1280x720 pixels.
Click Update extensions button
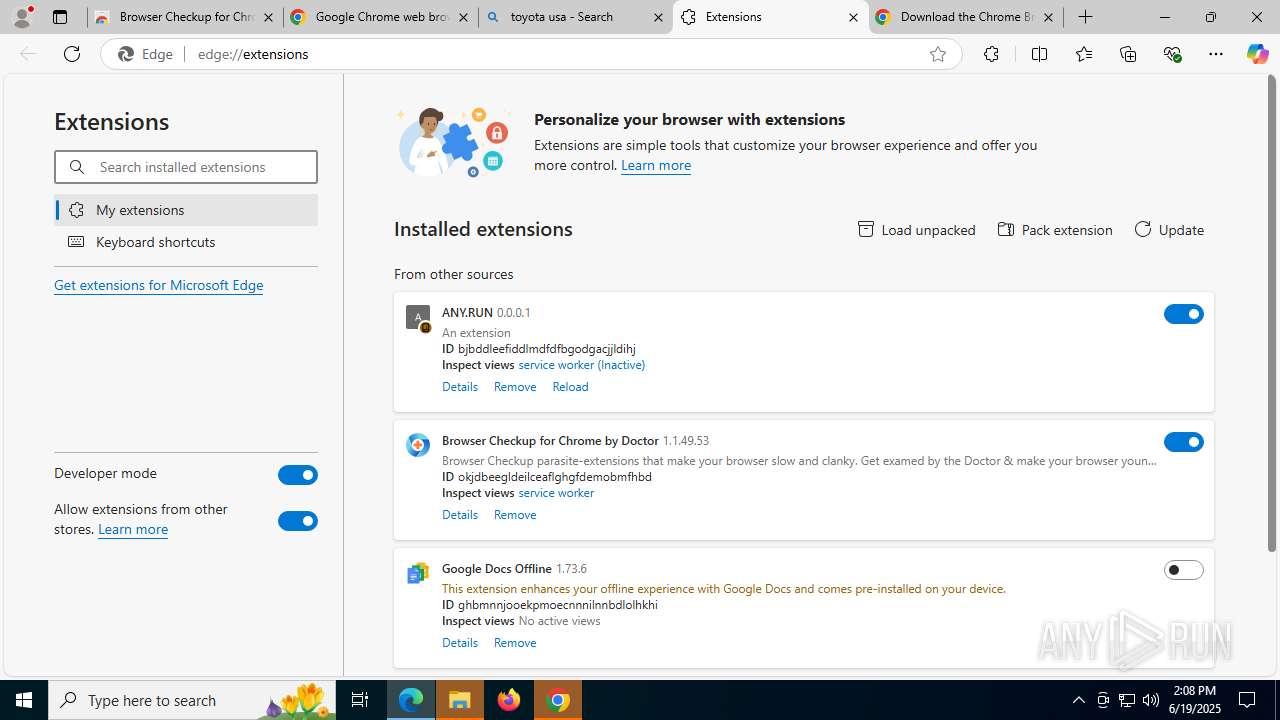pos(1169,230)
